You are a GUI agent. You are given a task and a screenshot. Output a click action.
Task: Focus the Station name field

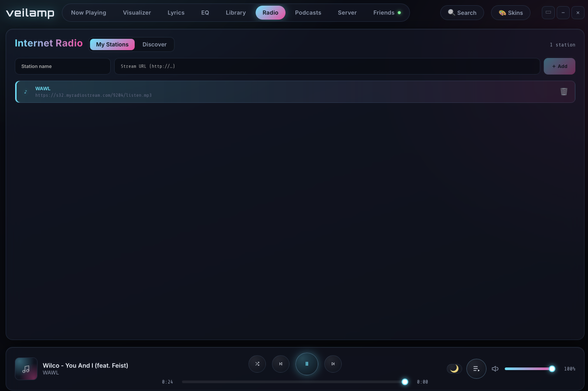[x=63, y=66]
